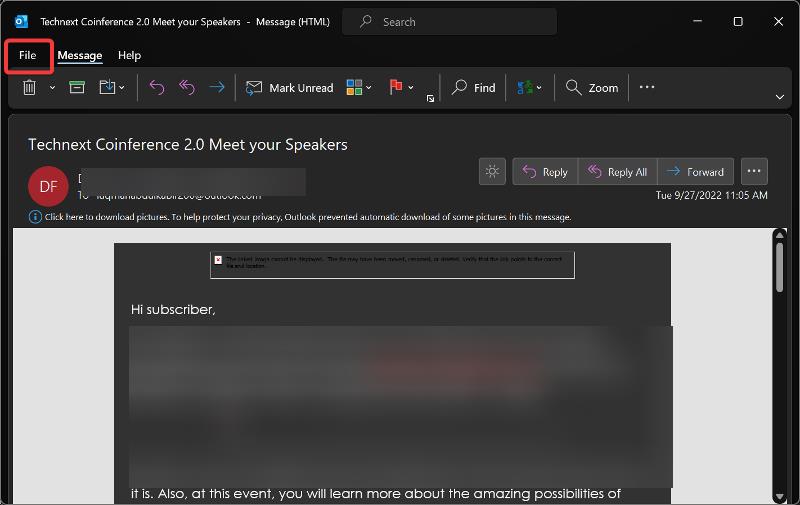Click the Zoom magnifier button
This screenshot has width=800, height=505.
592,88
